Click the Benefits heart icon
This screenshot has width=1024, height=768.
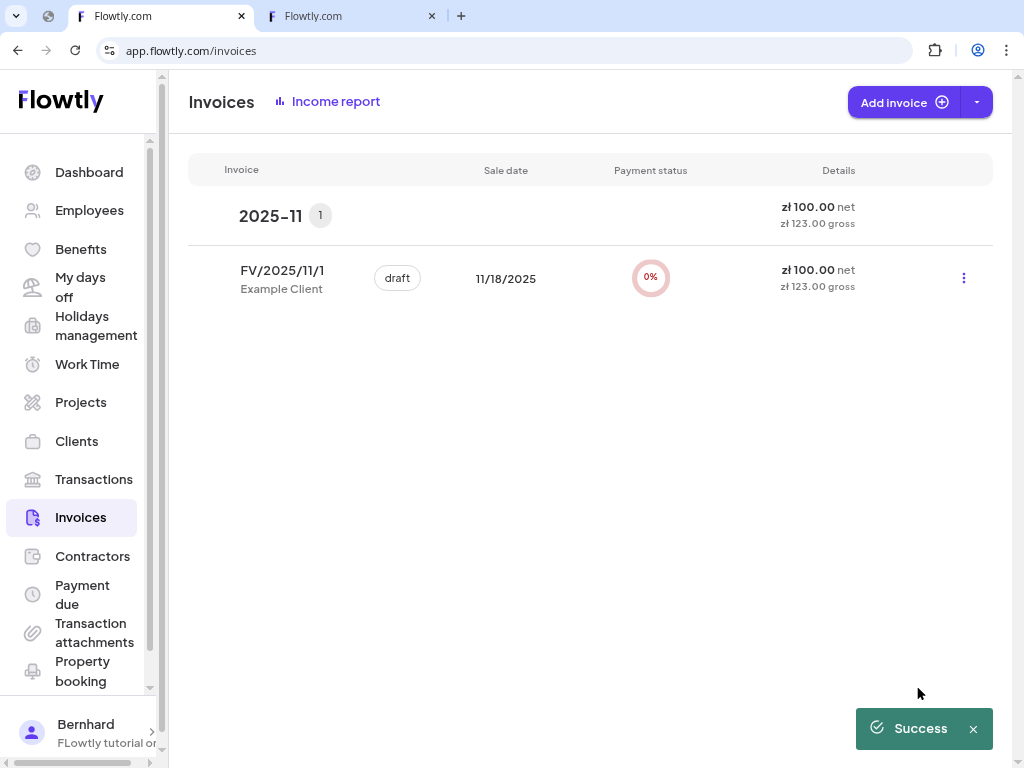pyautogui.click(x=31, y=249)
